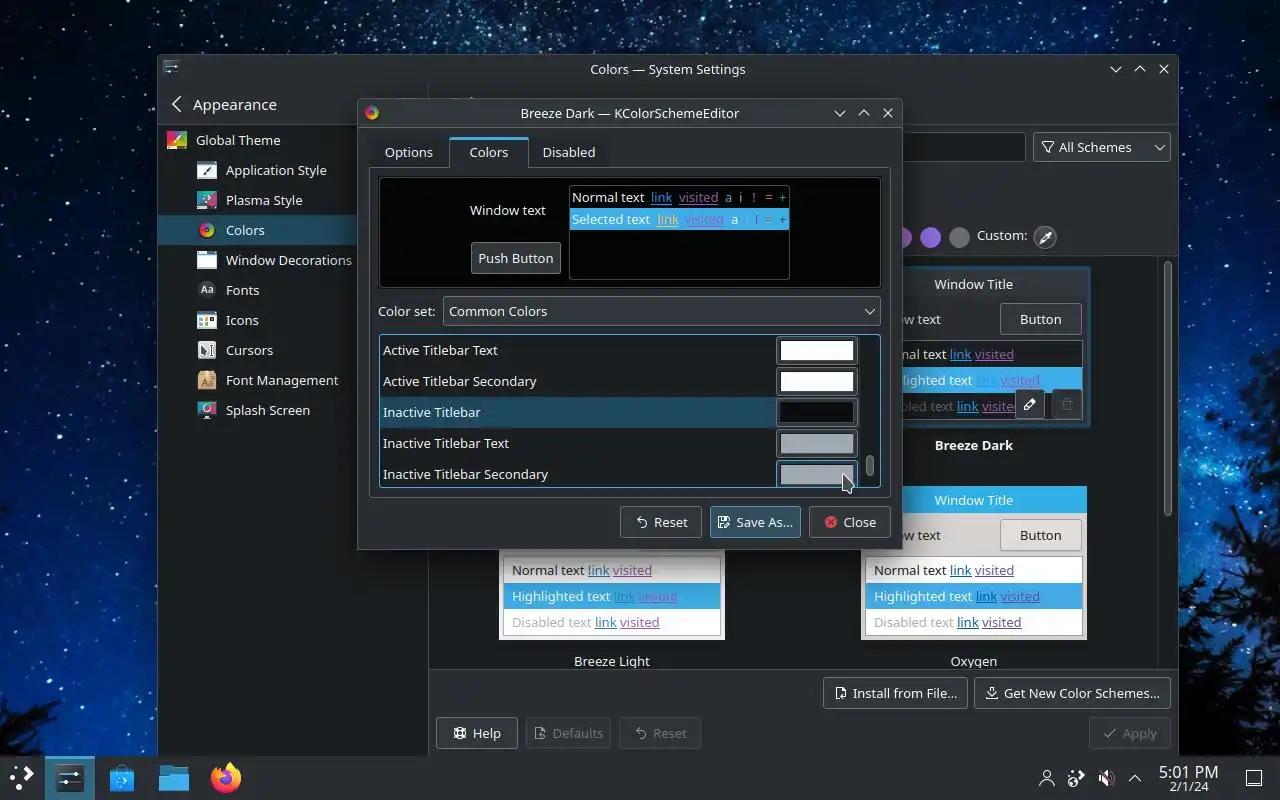Select the Oxygen color scheme thumbnail

click(974, 563)
